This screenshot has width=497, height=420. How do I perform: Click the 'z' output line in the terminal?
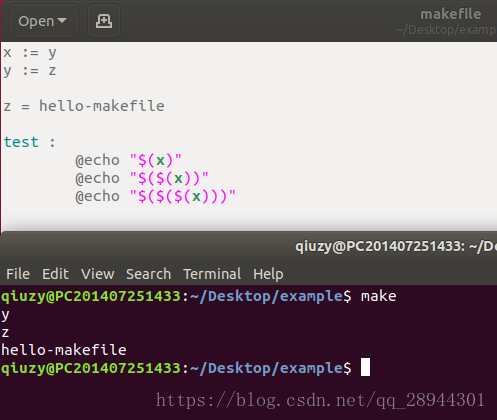5,333
